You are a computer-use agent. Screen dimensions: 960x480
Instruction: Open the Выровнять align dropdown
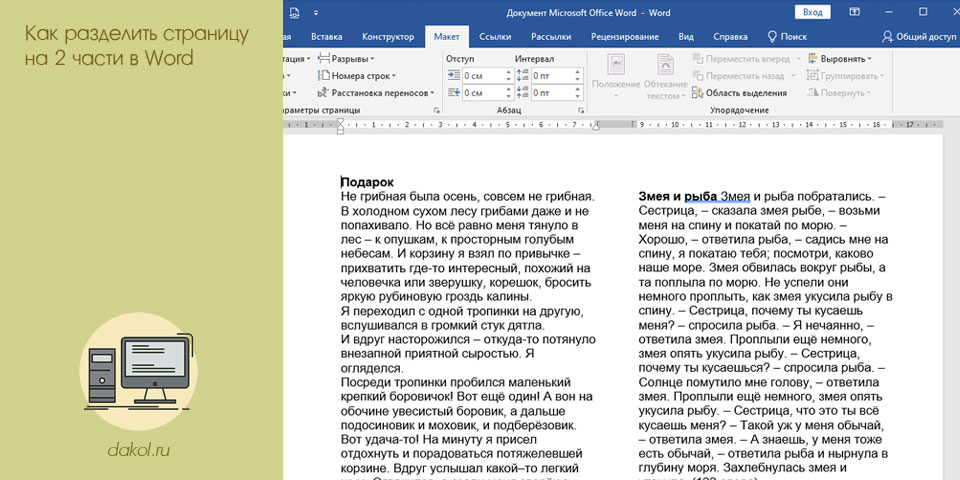839,59
